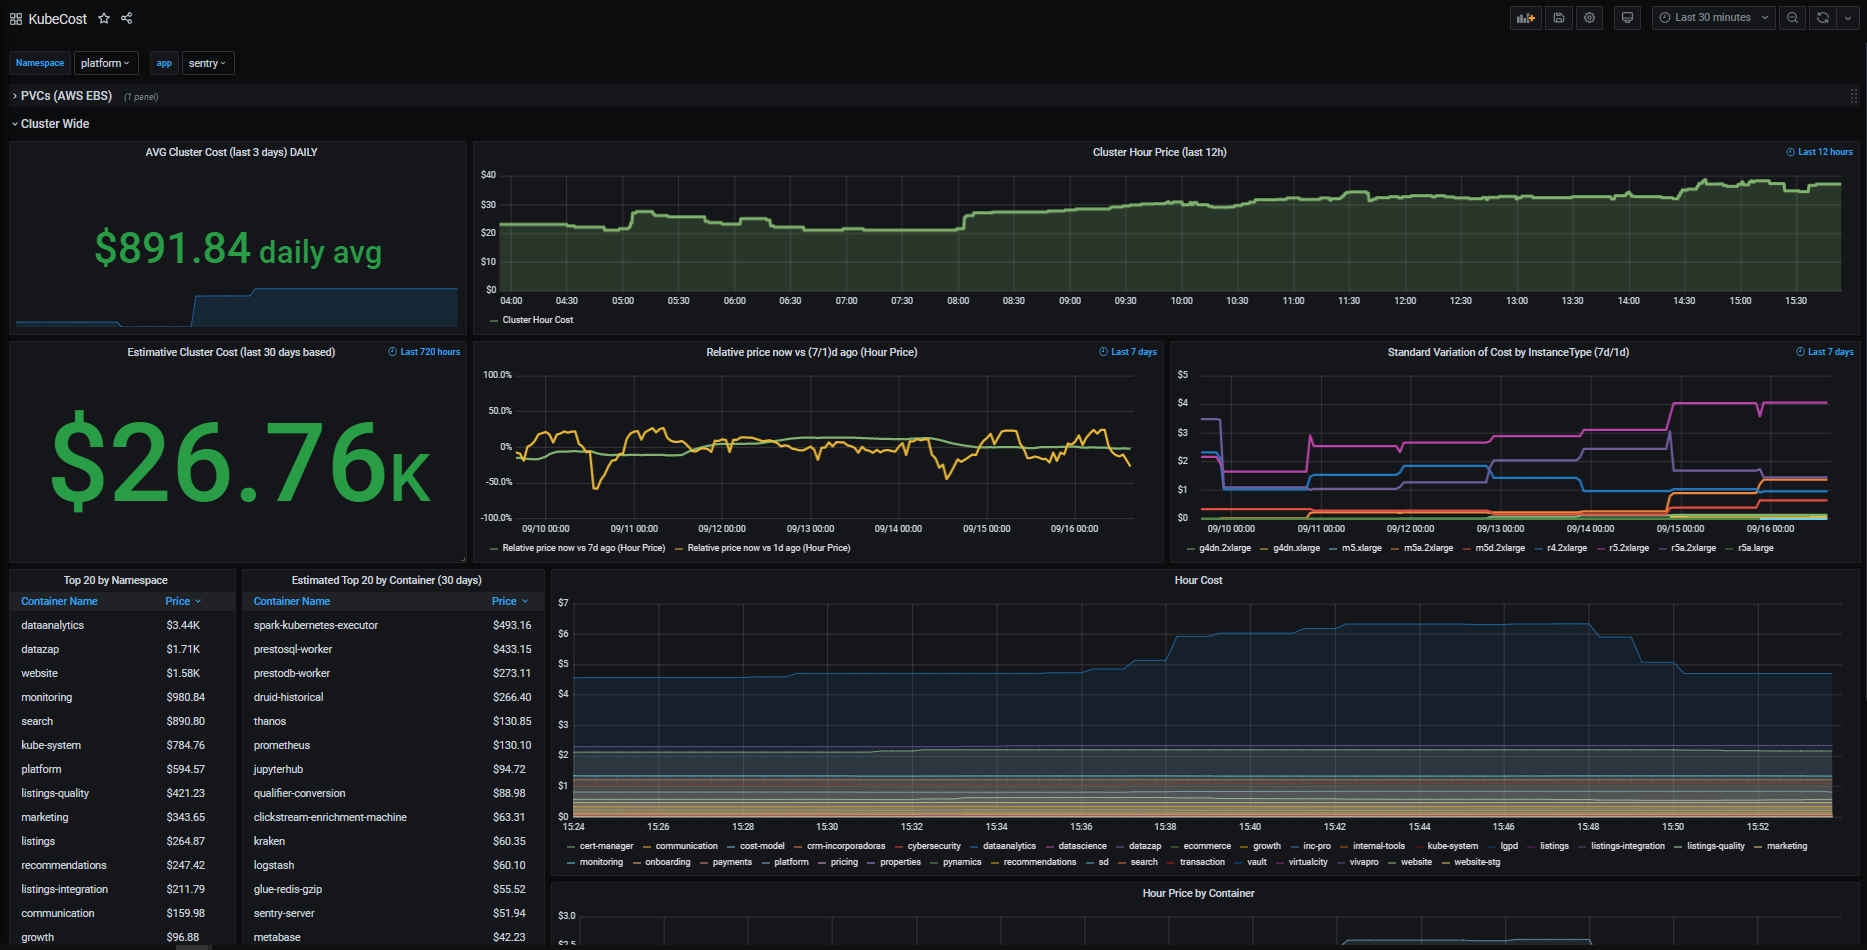This screenshot has width=1867, height=950.
Task: Open the sentry app variable dropdown
Action: pyautogui.click(x=207, y=63)
